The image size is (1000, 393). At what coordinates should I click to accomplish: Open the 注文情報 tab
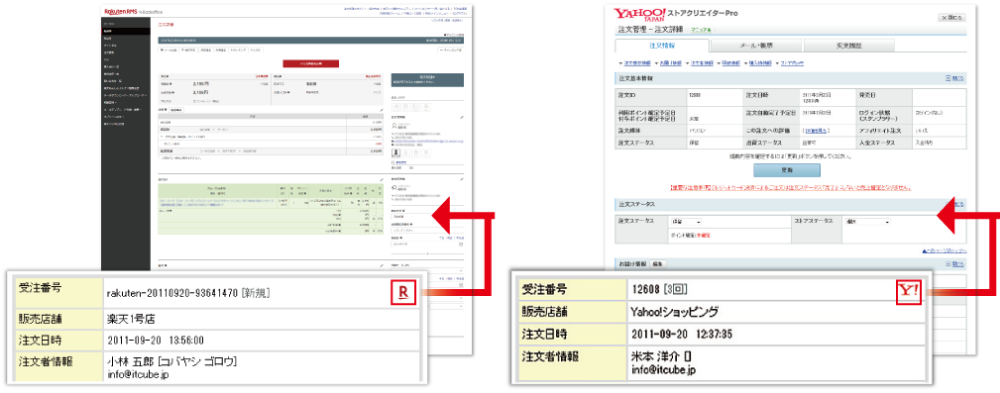pyautogui.click(x=662, y=46)
